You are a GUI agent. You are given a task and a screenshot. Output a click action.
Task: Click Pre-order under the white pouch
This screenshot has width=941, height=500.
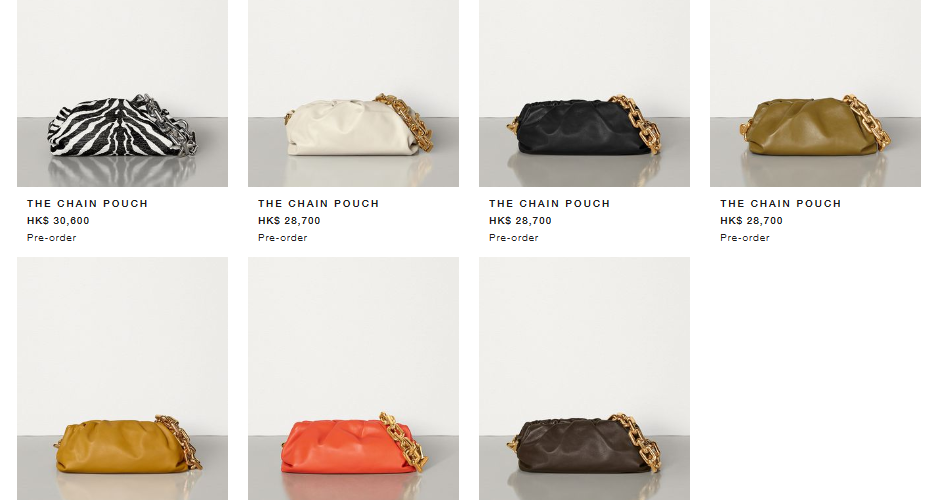point(283,238)
